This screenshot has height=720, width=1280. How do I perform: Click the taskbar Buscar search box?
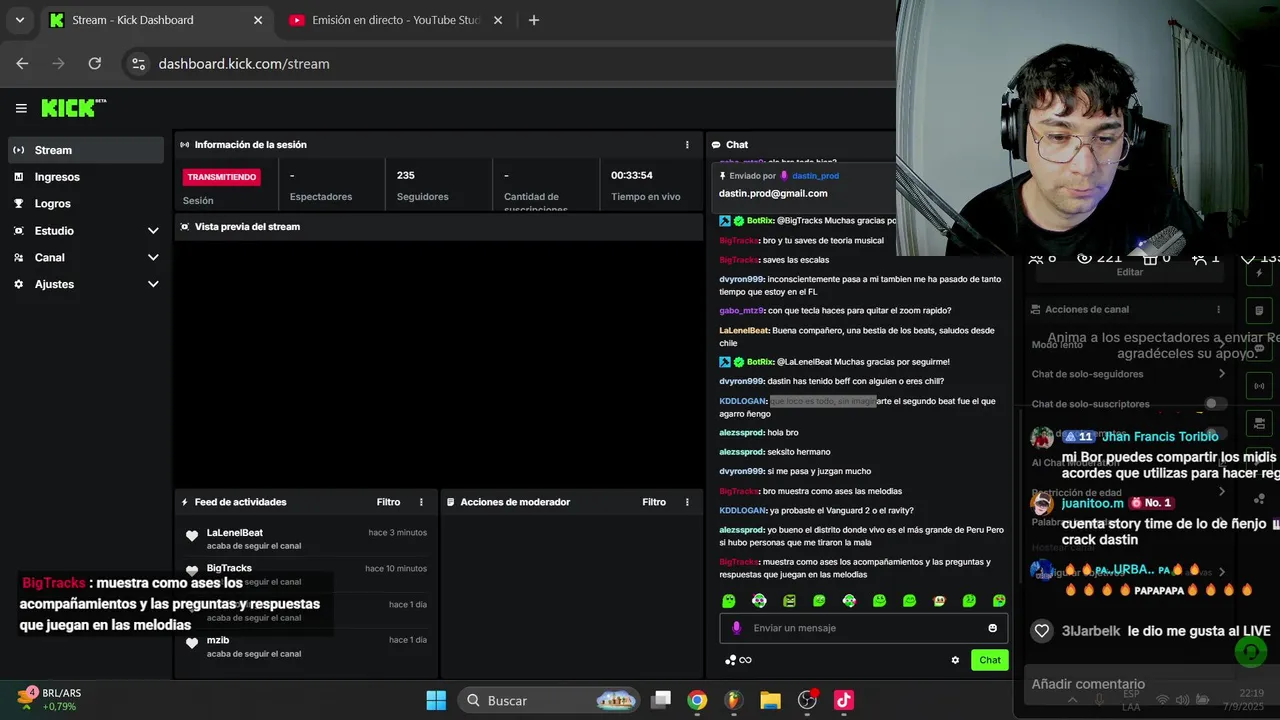(549, 700)
